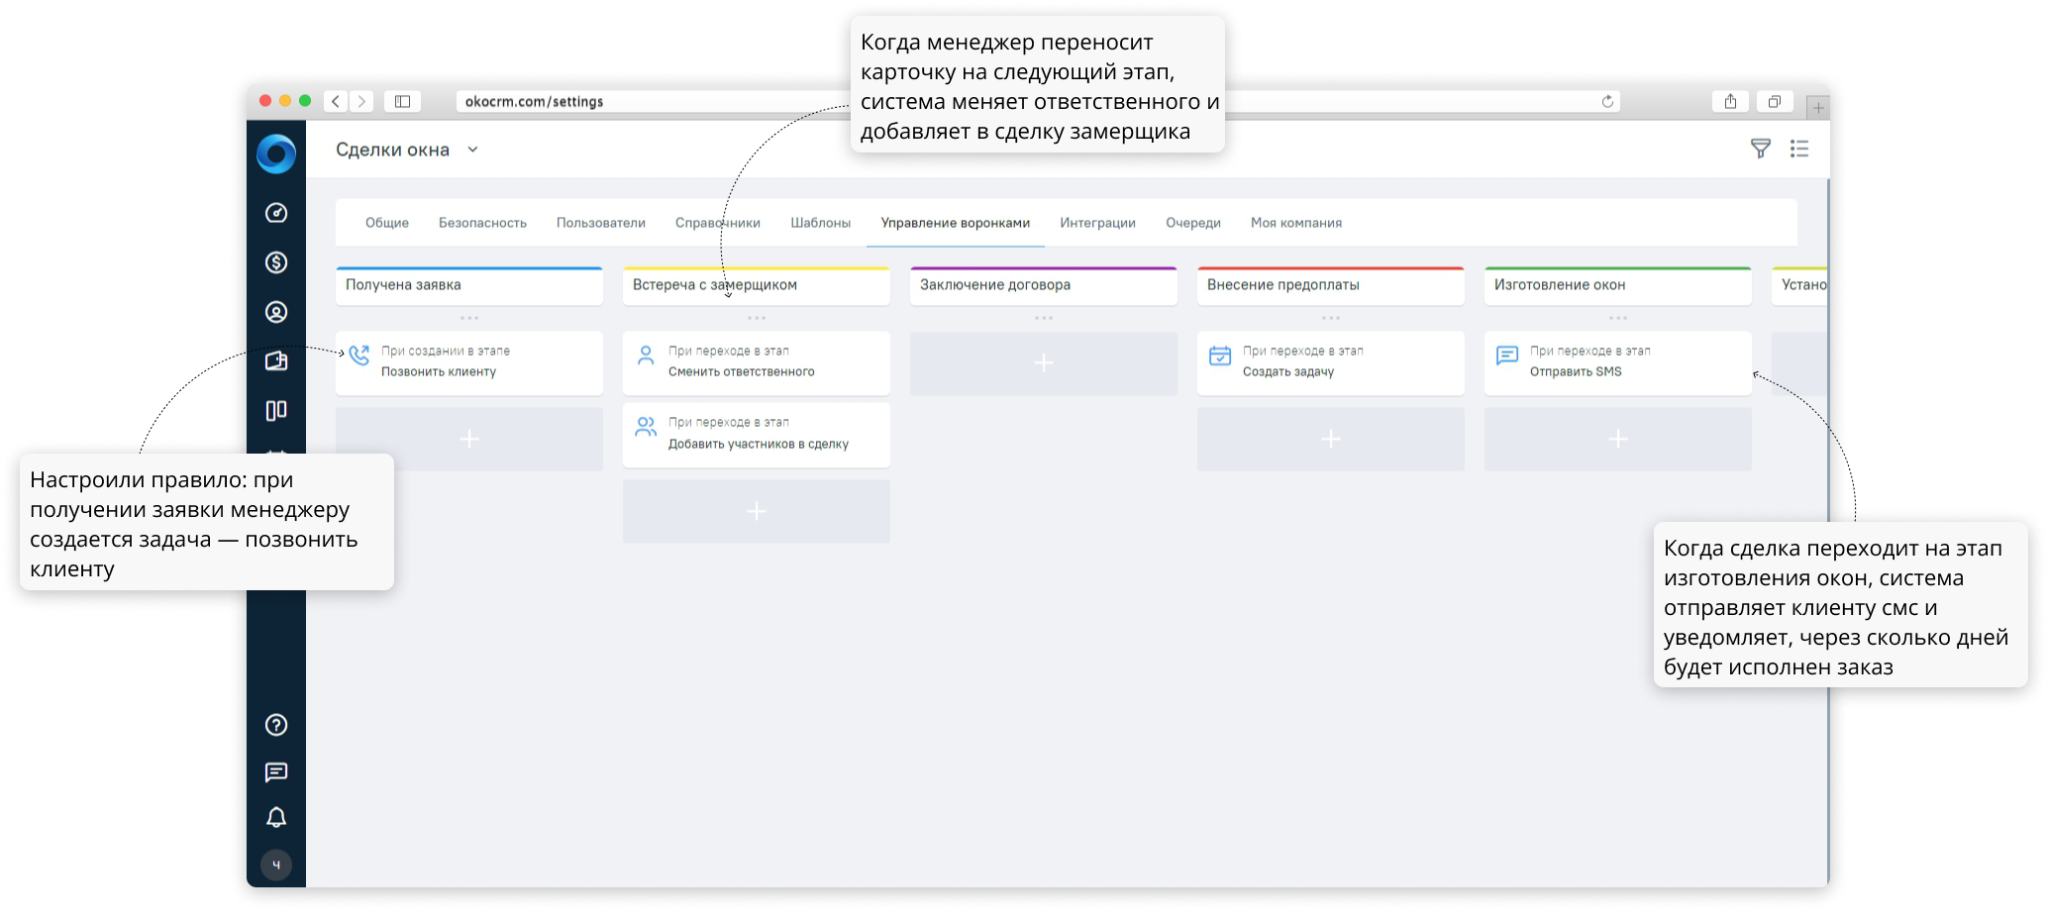Switch to the Пользователи tab
The height and width of the screenshot is (911, 2048).
[601, 223]
